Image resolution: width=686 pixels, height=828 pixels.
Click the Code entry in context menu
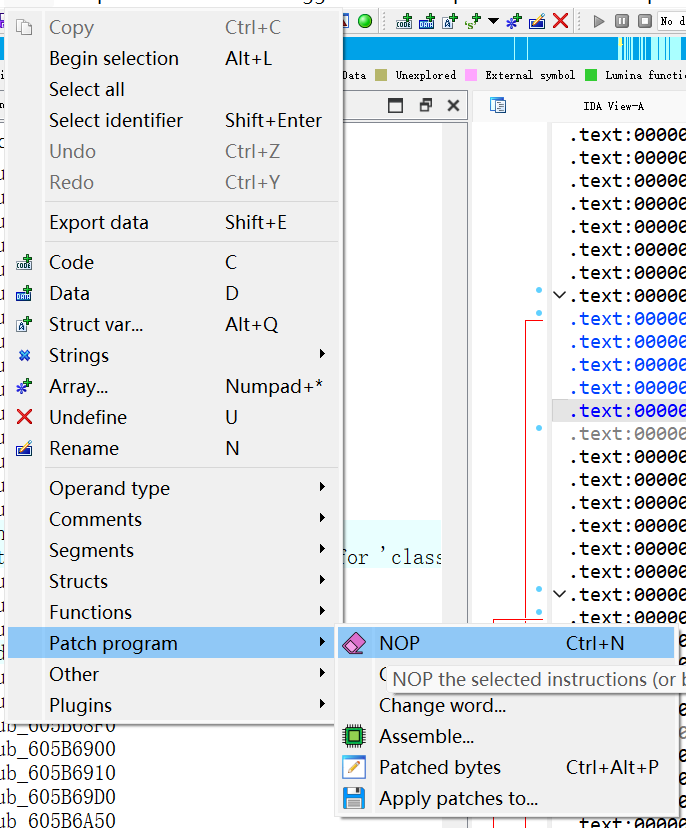click(x=173, y=262)
